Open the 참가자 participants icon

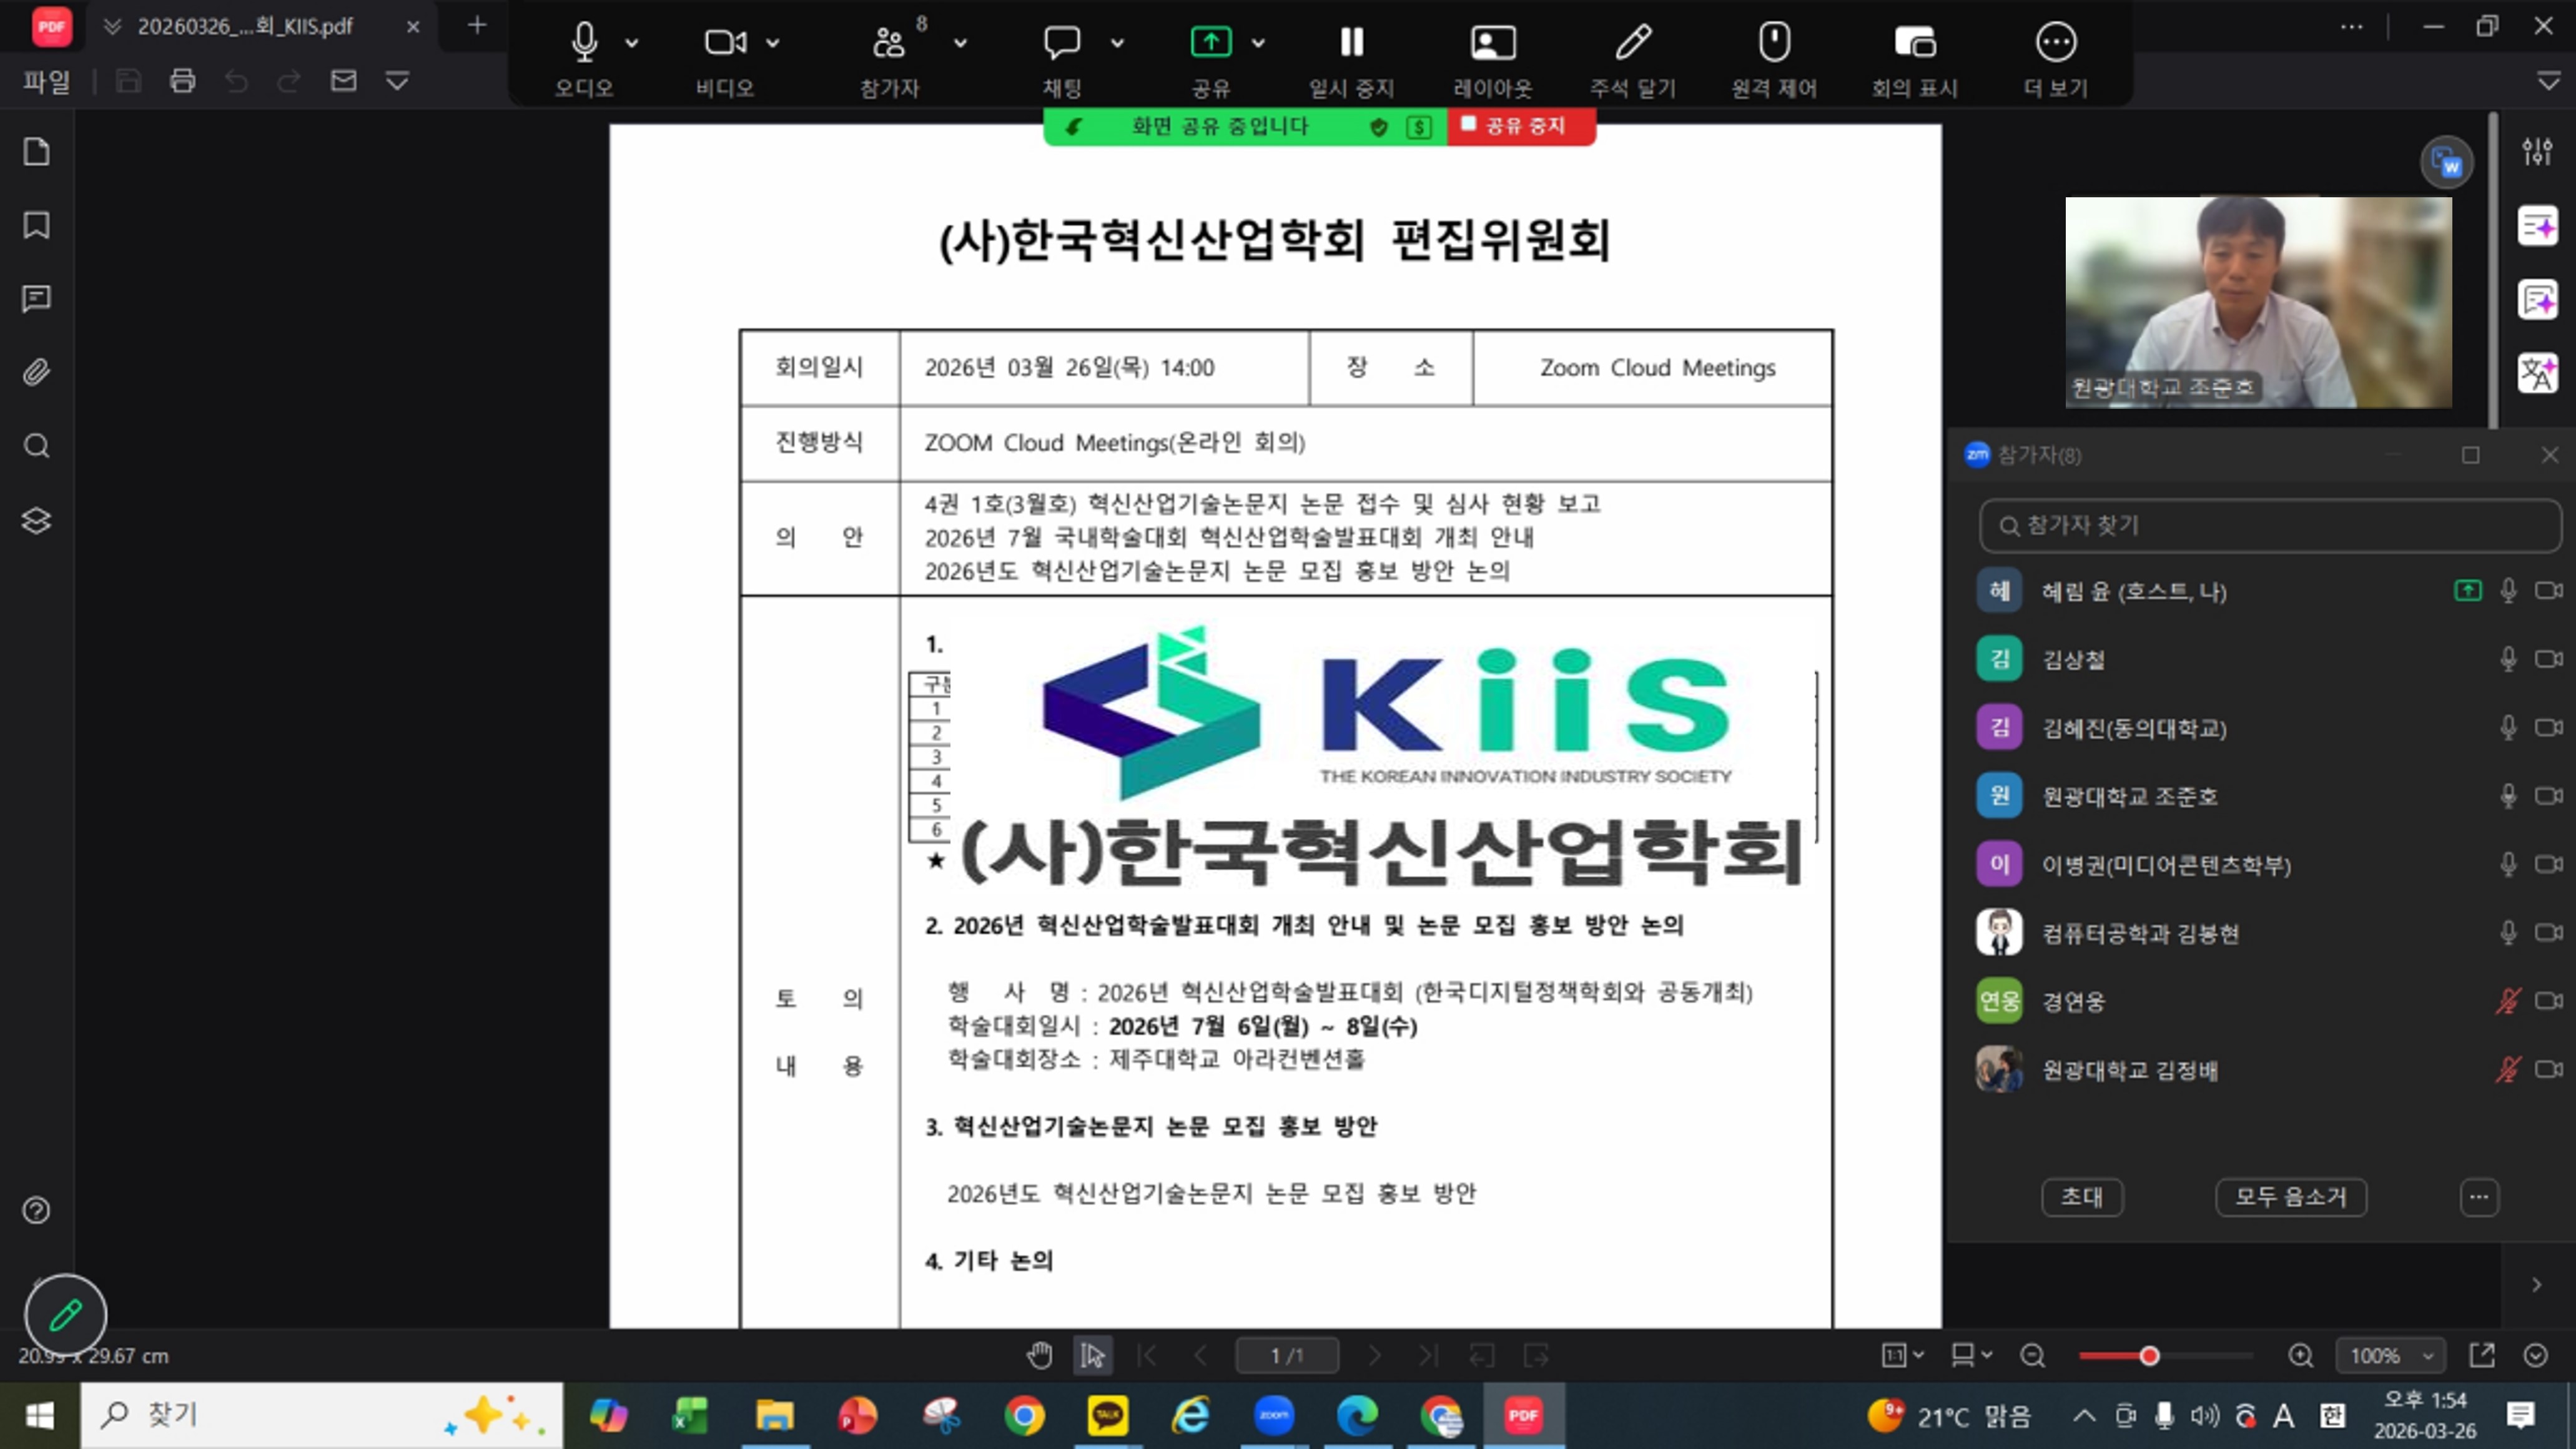889,42
